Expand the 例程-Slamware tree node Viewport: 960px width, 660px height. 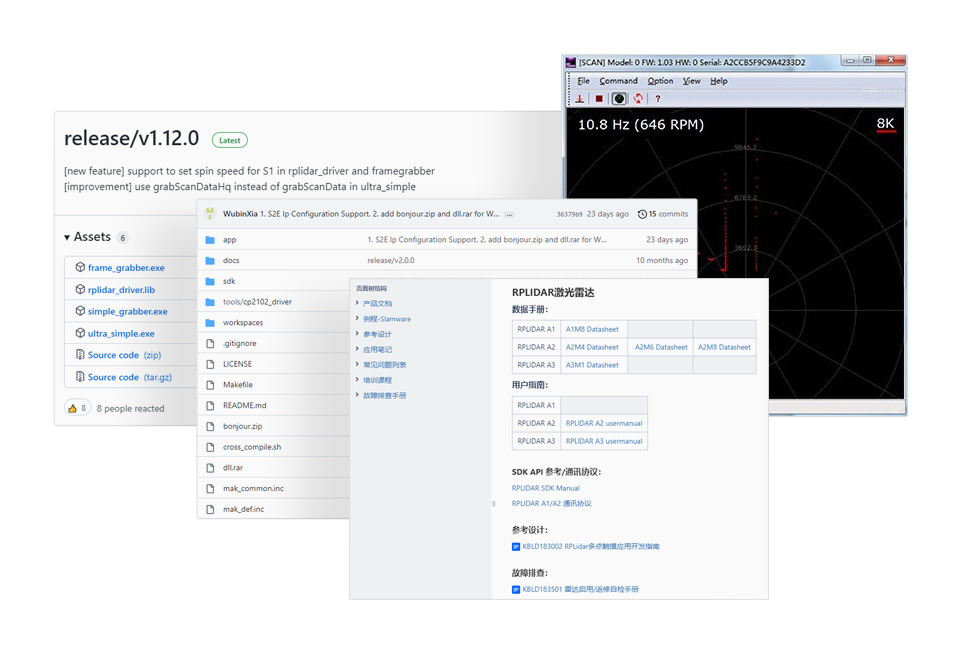tap(358, 319)
